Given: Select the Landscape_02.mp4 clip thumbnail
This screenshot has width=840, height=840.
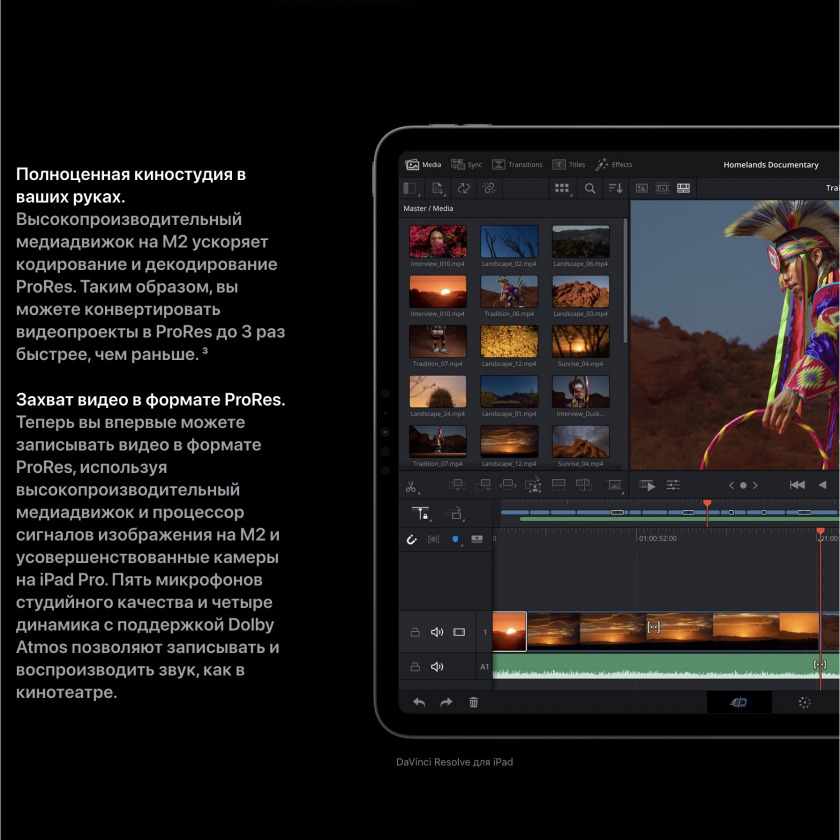Looking at the screenshot, I should (509, 242).
